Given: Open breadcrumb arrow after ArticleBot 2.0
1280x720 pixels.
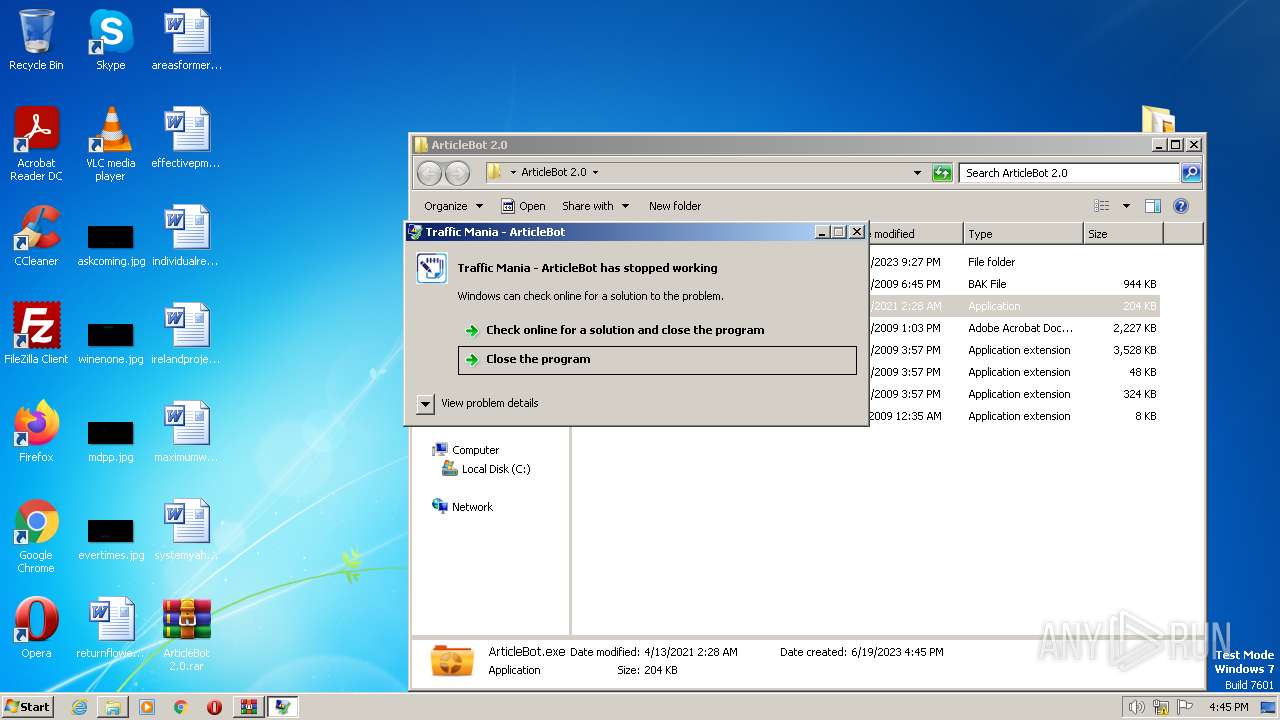Looking at the screenshot, I should click(x=595, y=173).
